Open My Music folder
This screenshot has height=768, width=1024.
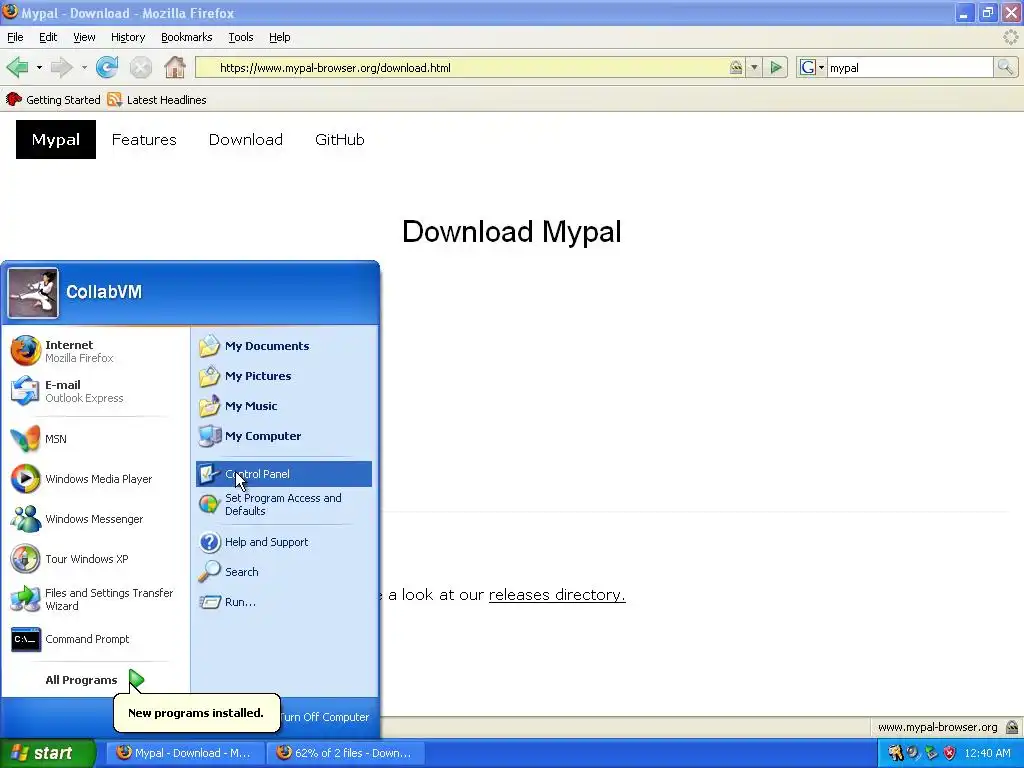point(283,406)
